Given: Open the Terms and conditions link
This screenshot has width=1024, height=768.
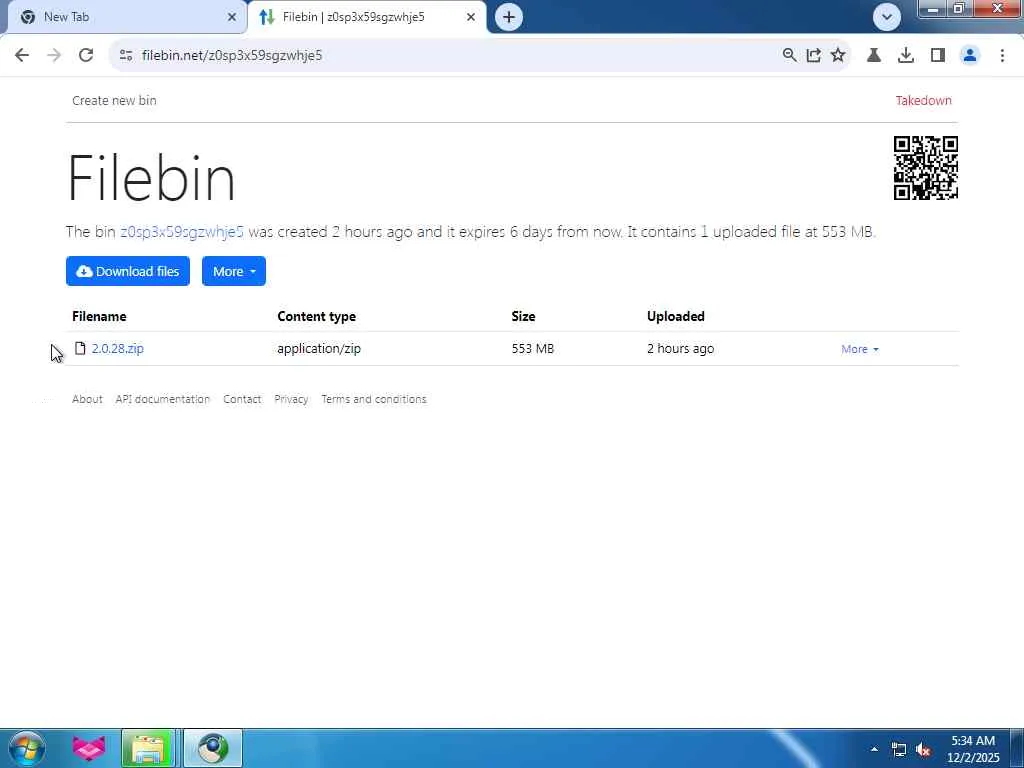Looking at the screenshot, I should coord(374,399).
